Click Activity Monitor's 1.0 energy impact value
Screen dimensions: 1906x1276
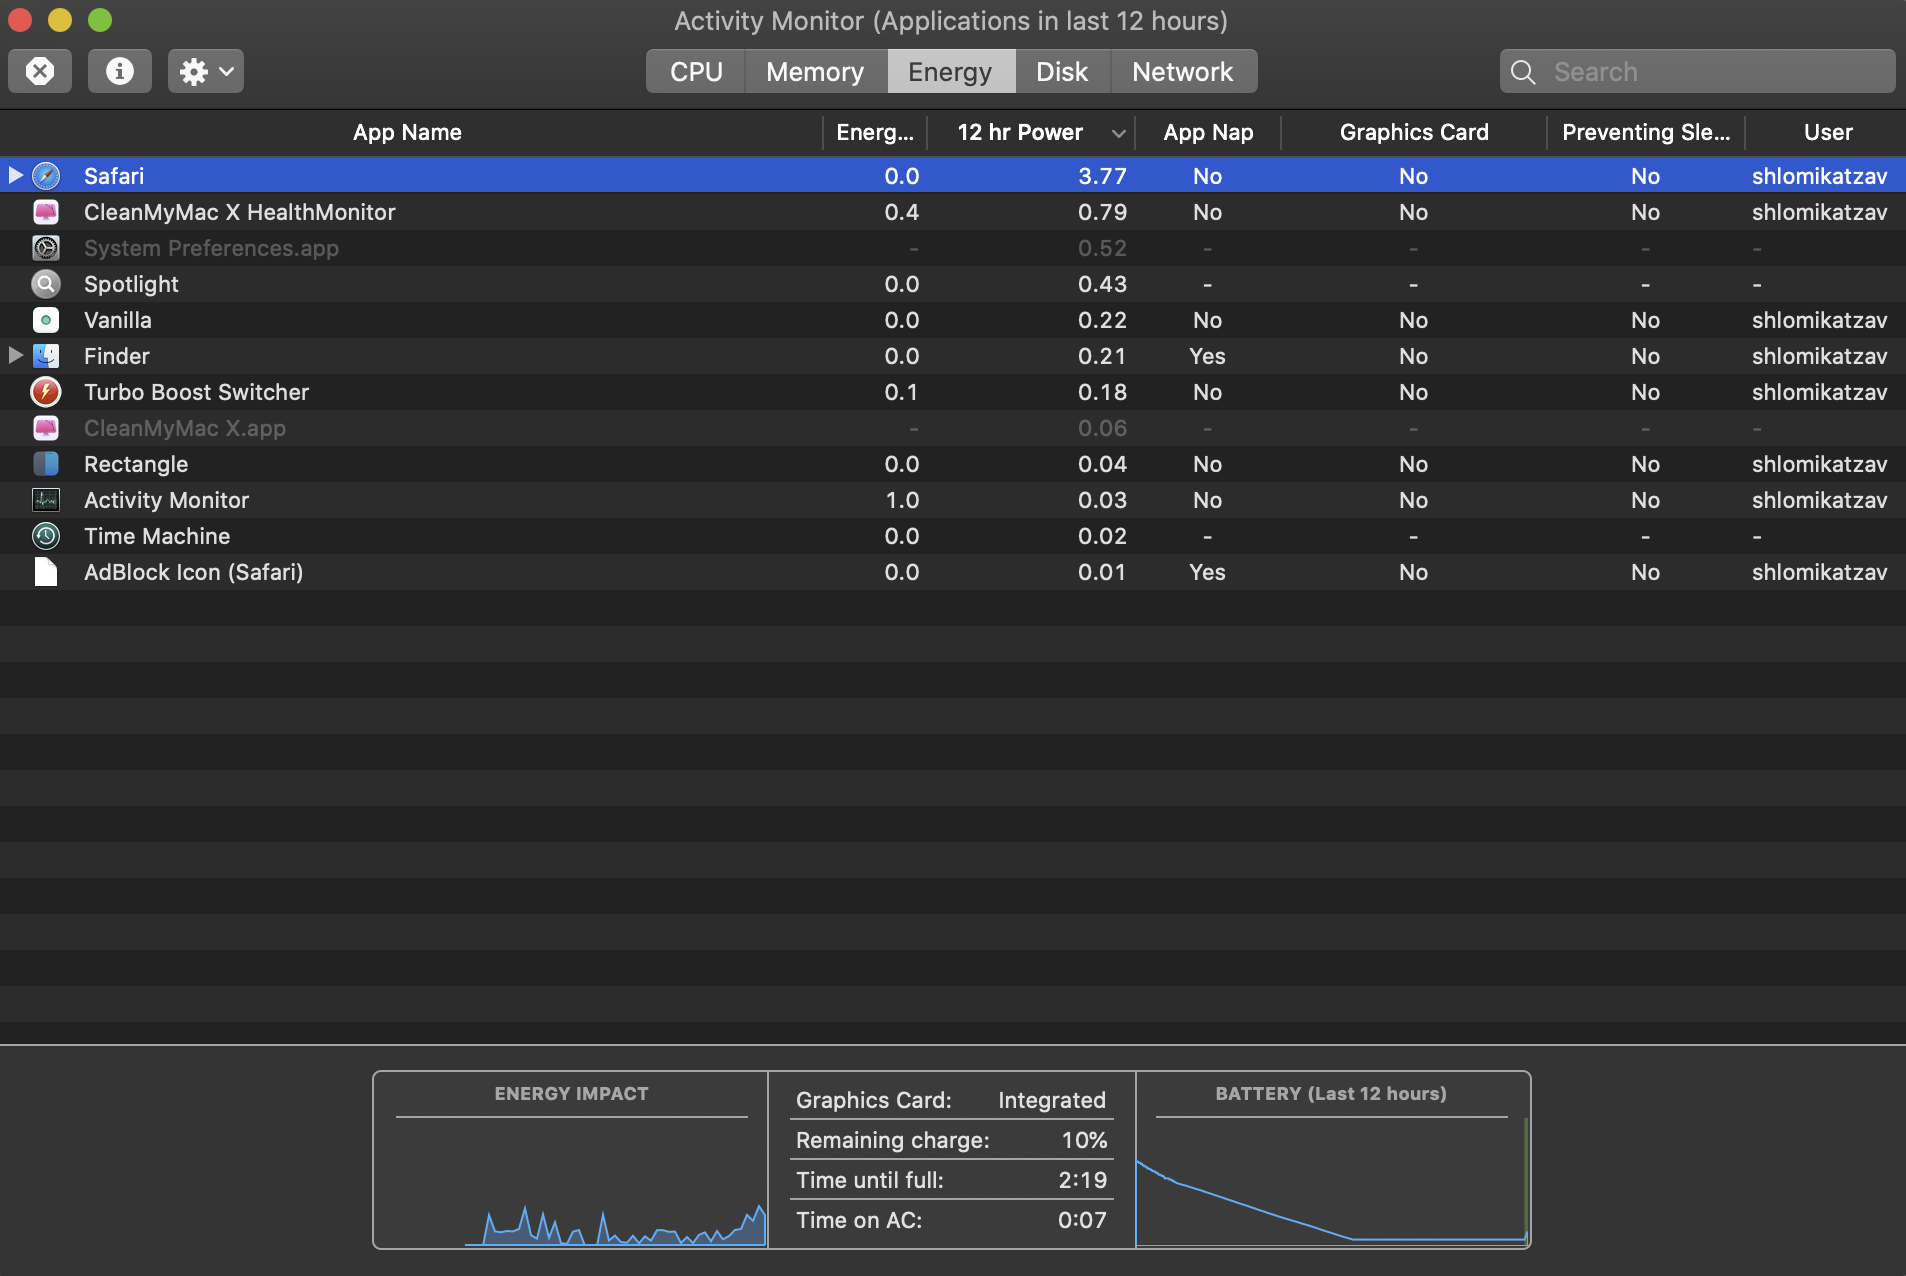pyautogui.click(x=902, y=500)
